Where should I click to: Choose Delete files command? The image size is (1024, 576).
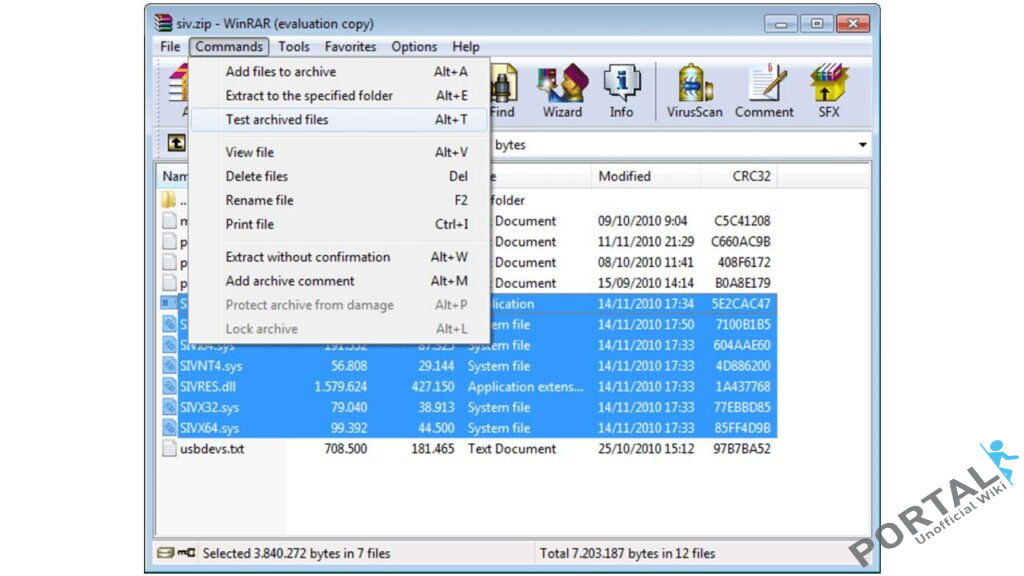tap(340, 176)
